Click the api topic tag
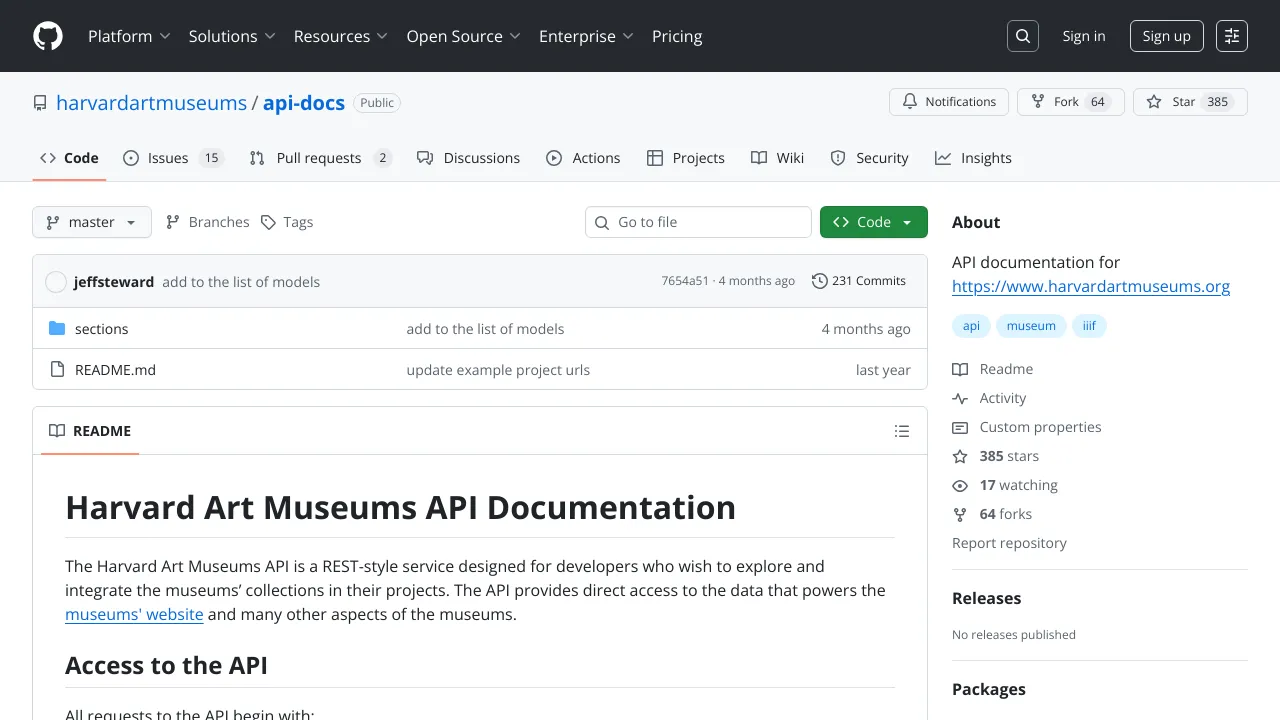This screenshot has width=1280, height=720. [971, 326]
